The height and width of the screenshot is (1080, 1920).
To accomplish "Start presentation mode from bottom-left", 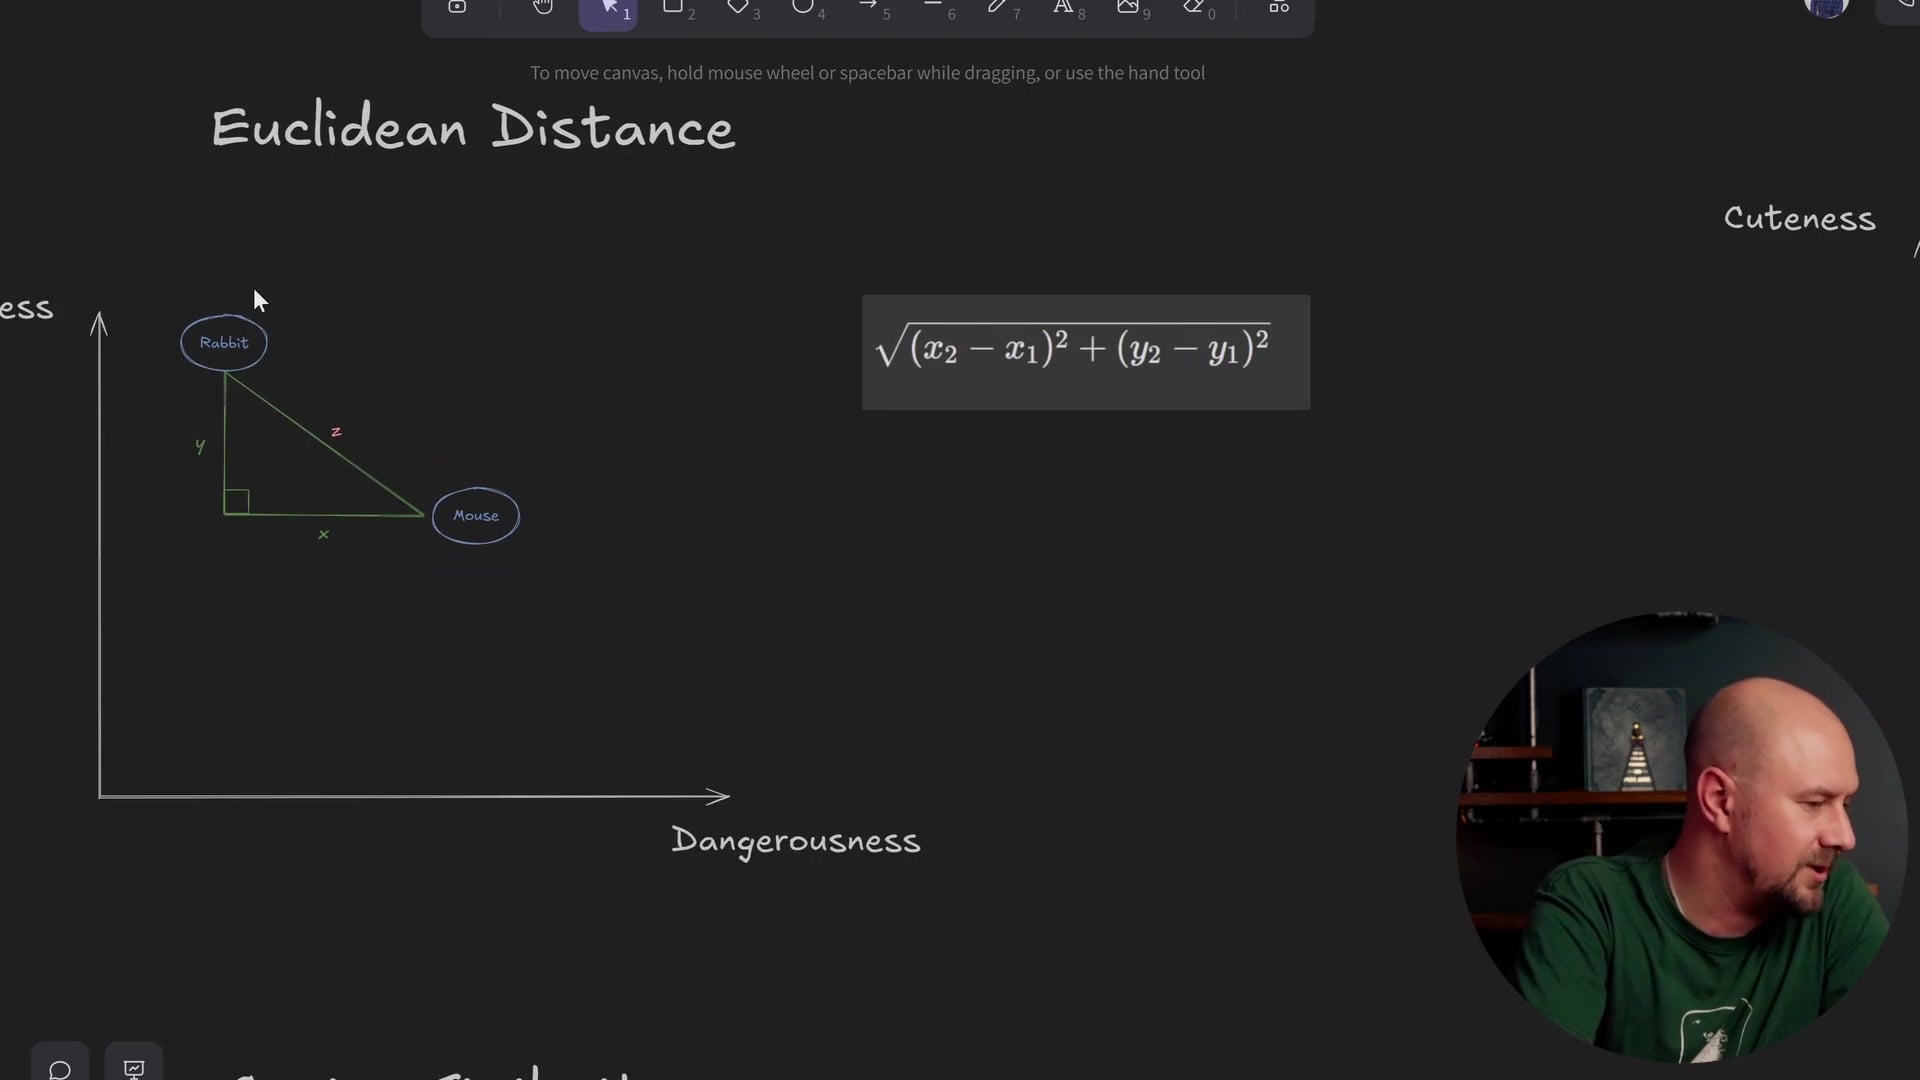I will click(x=133, y=1068).
